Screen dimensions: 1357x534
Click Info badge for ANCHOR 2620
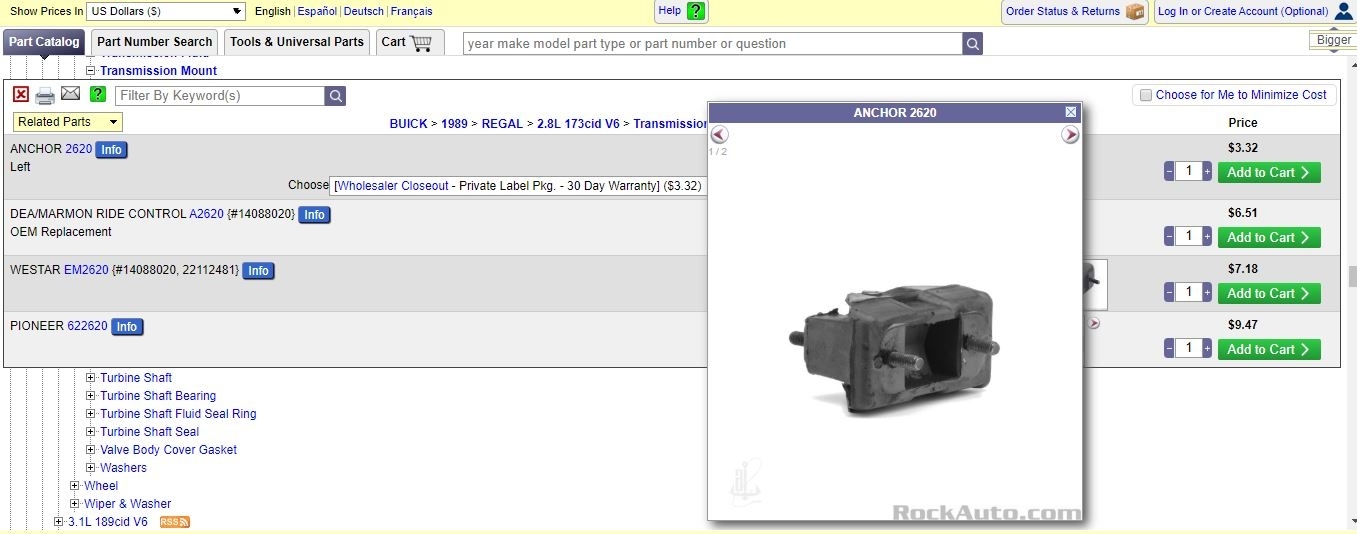111,150
